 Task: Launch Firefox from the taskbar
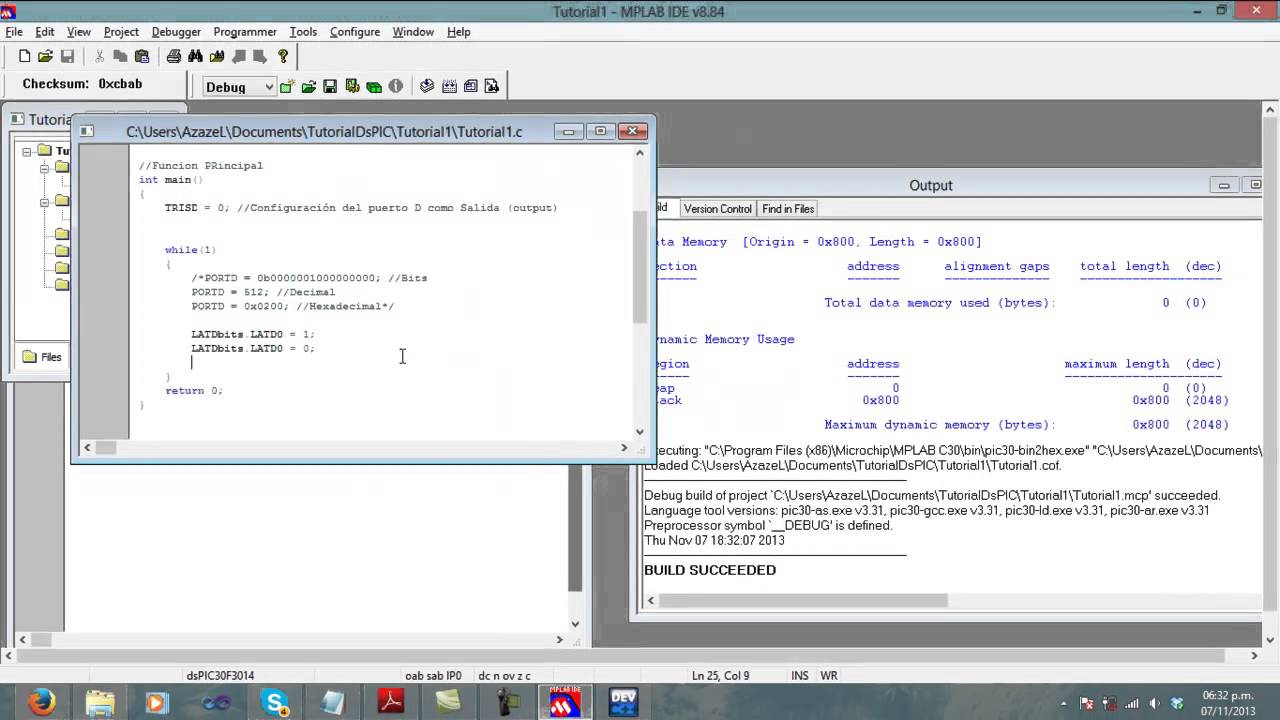coord(42,702)
